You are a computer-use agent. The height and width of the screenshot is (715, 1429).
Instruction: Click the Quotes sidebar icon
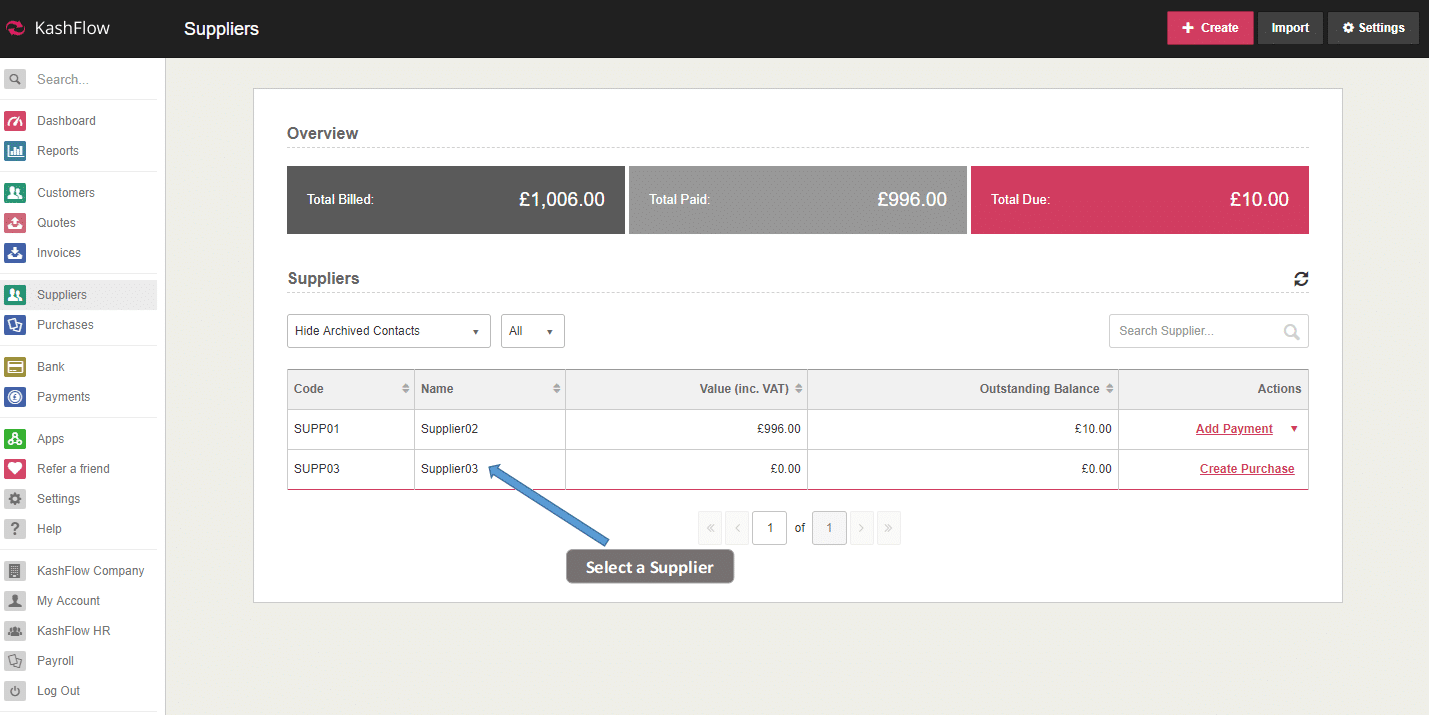pos(15,223)
